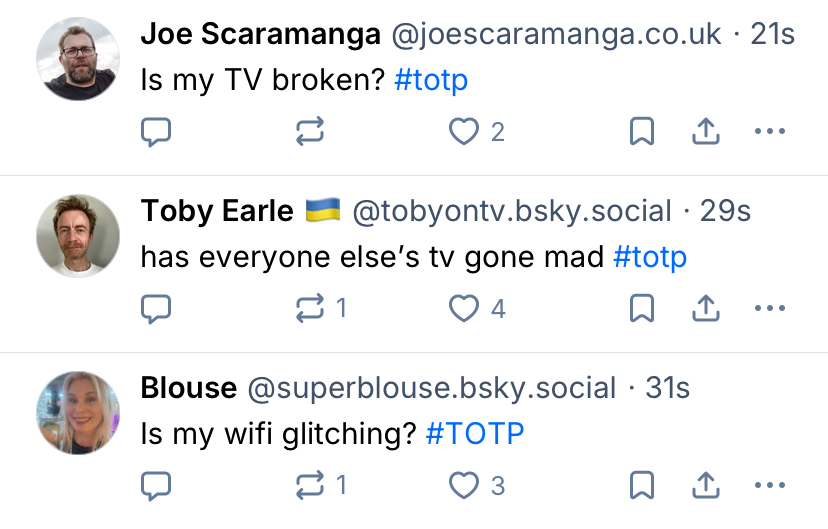The width and height of the screenshot is (828, 529).
Task: View Joe Scaramanga's profile picture
Action: [78, 58]
